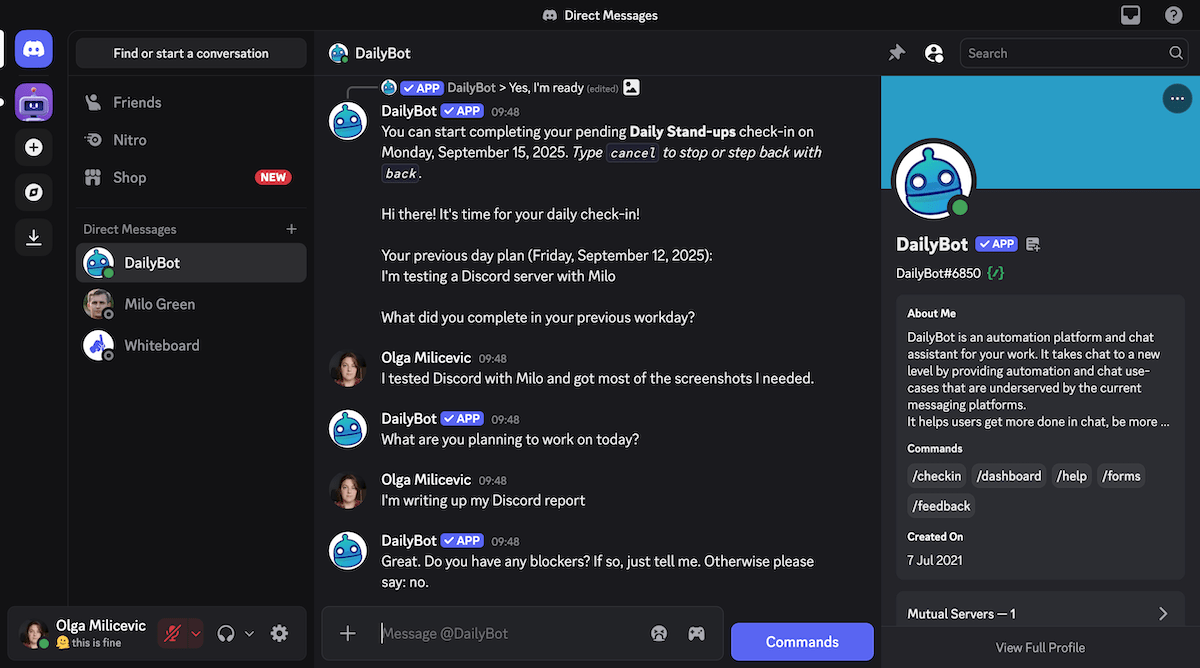The width and height of the screenshot is (1200, 668).
Task: Click the Discord home button
Action: 34,47
